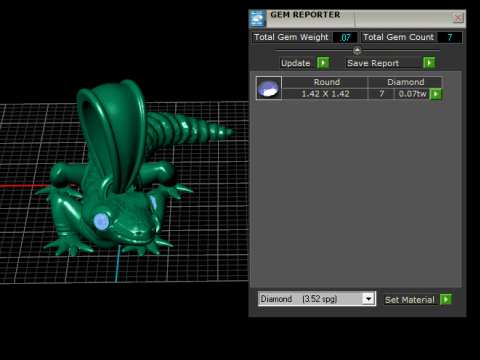This screenshot has width=480, height=360.
Task: Click the 1.42 X 1.42 size cell
Action: pos(325,94)
